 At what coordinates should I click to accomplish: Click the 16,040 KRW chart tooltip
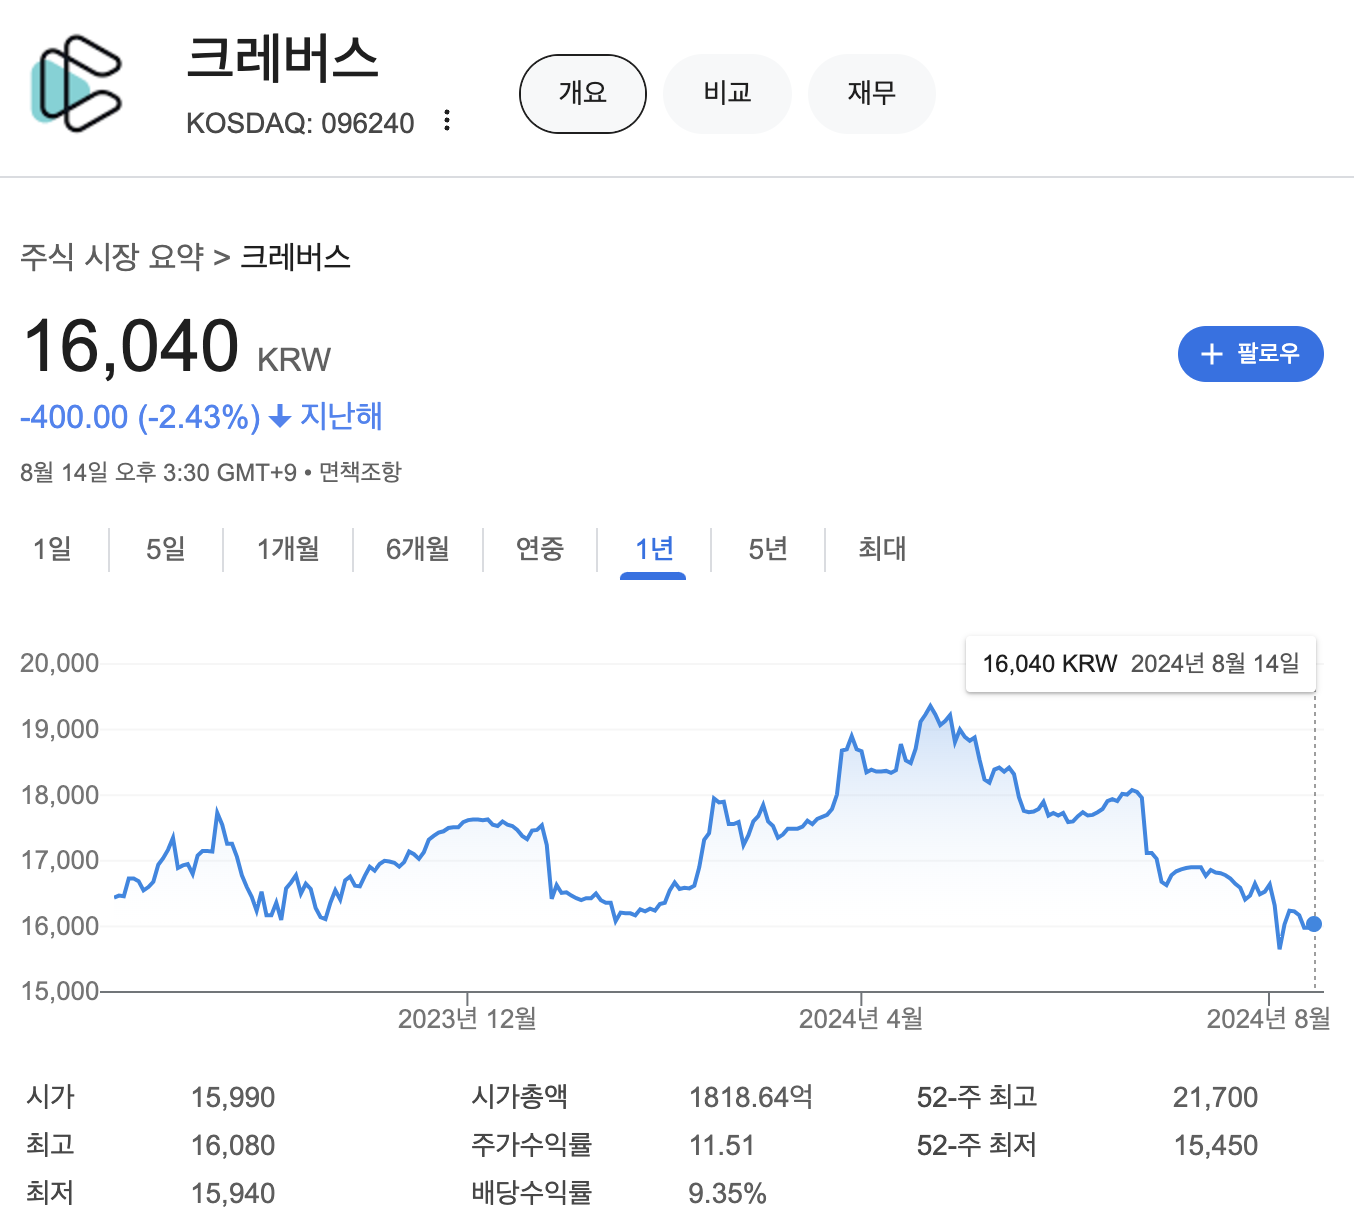point(1141,664)
